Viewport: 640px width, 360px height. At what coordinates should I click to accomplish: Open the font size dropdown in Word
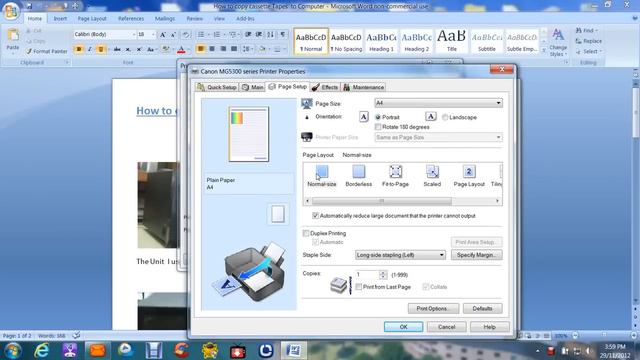[x=153, y=35]
